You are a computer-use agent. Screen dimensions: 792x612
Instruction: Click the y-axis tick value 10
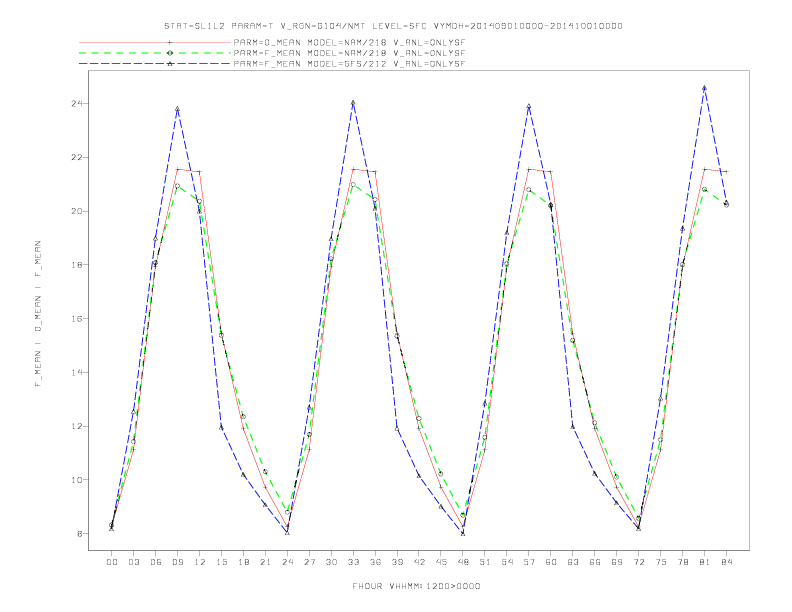[77, 480]
